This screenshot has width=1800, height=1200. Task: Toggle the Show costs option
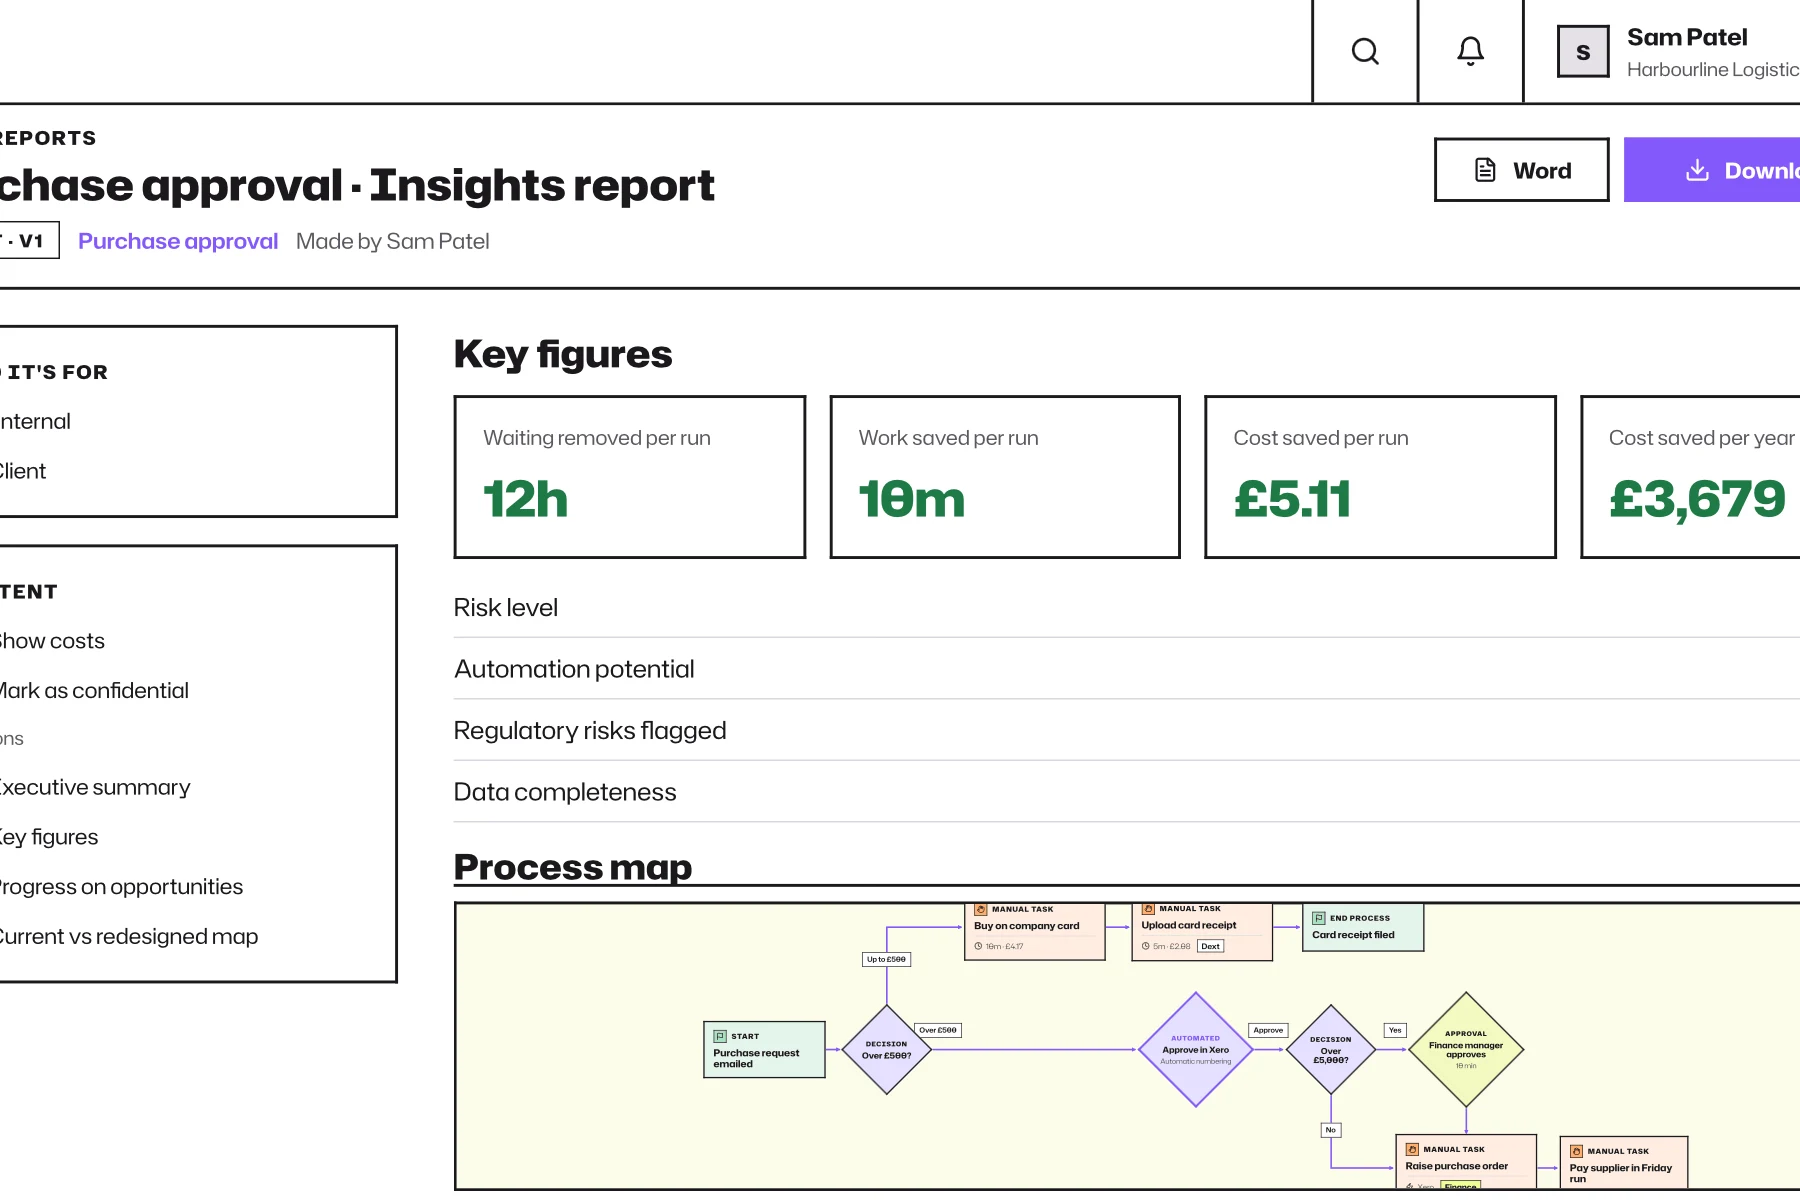tap(52, 641)
